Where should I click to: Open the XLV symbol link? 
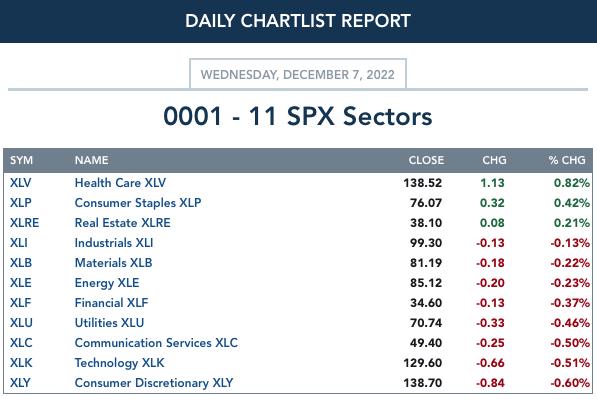(x=21, y=183)
